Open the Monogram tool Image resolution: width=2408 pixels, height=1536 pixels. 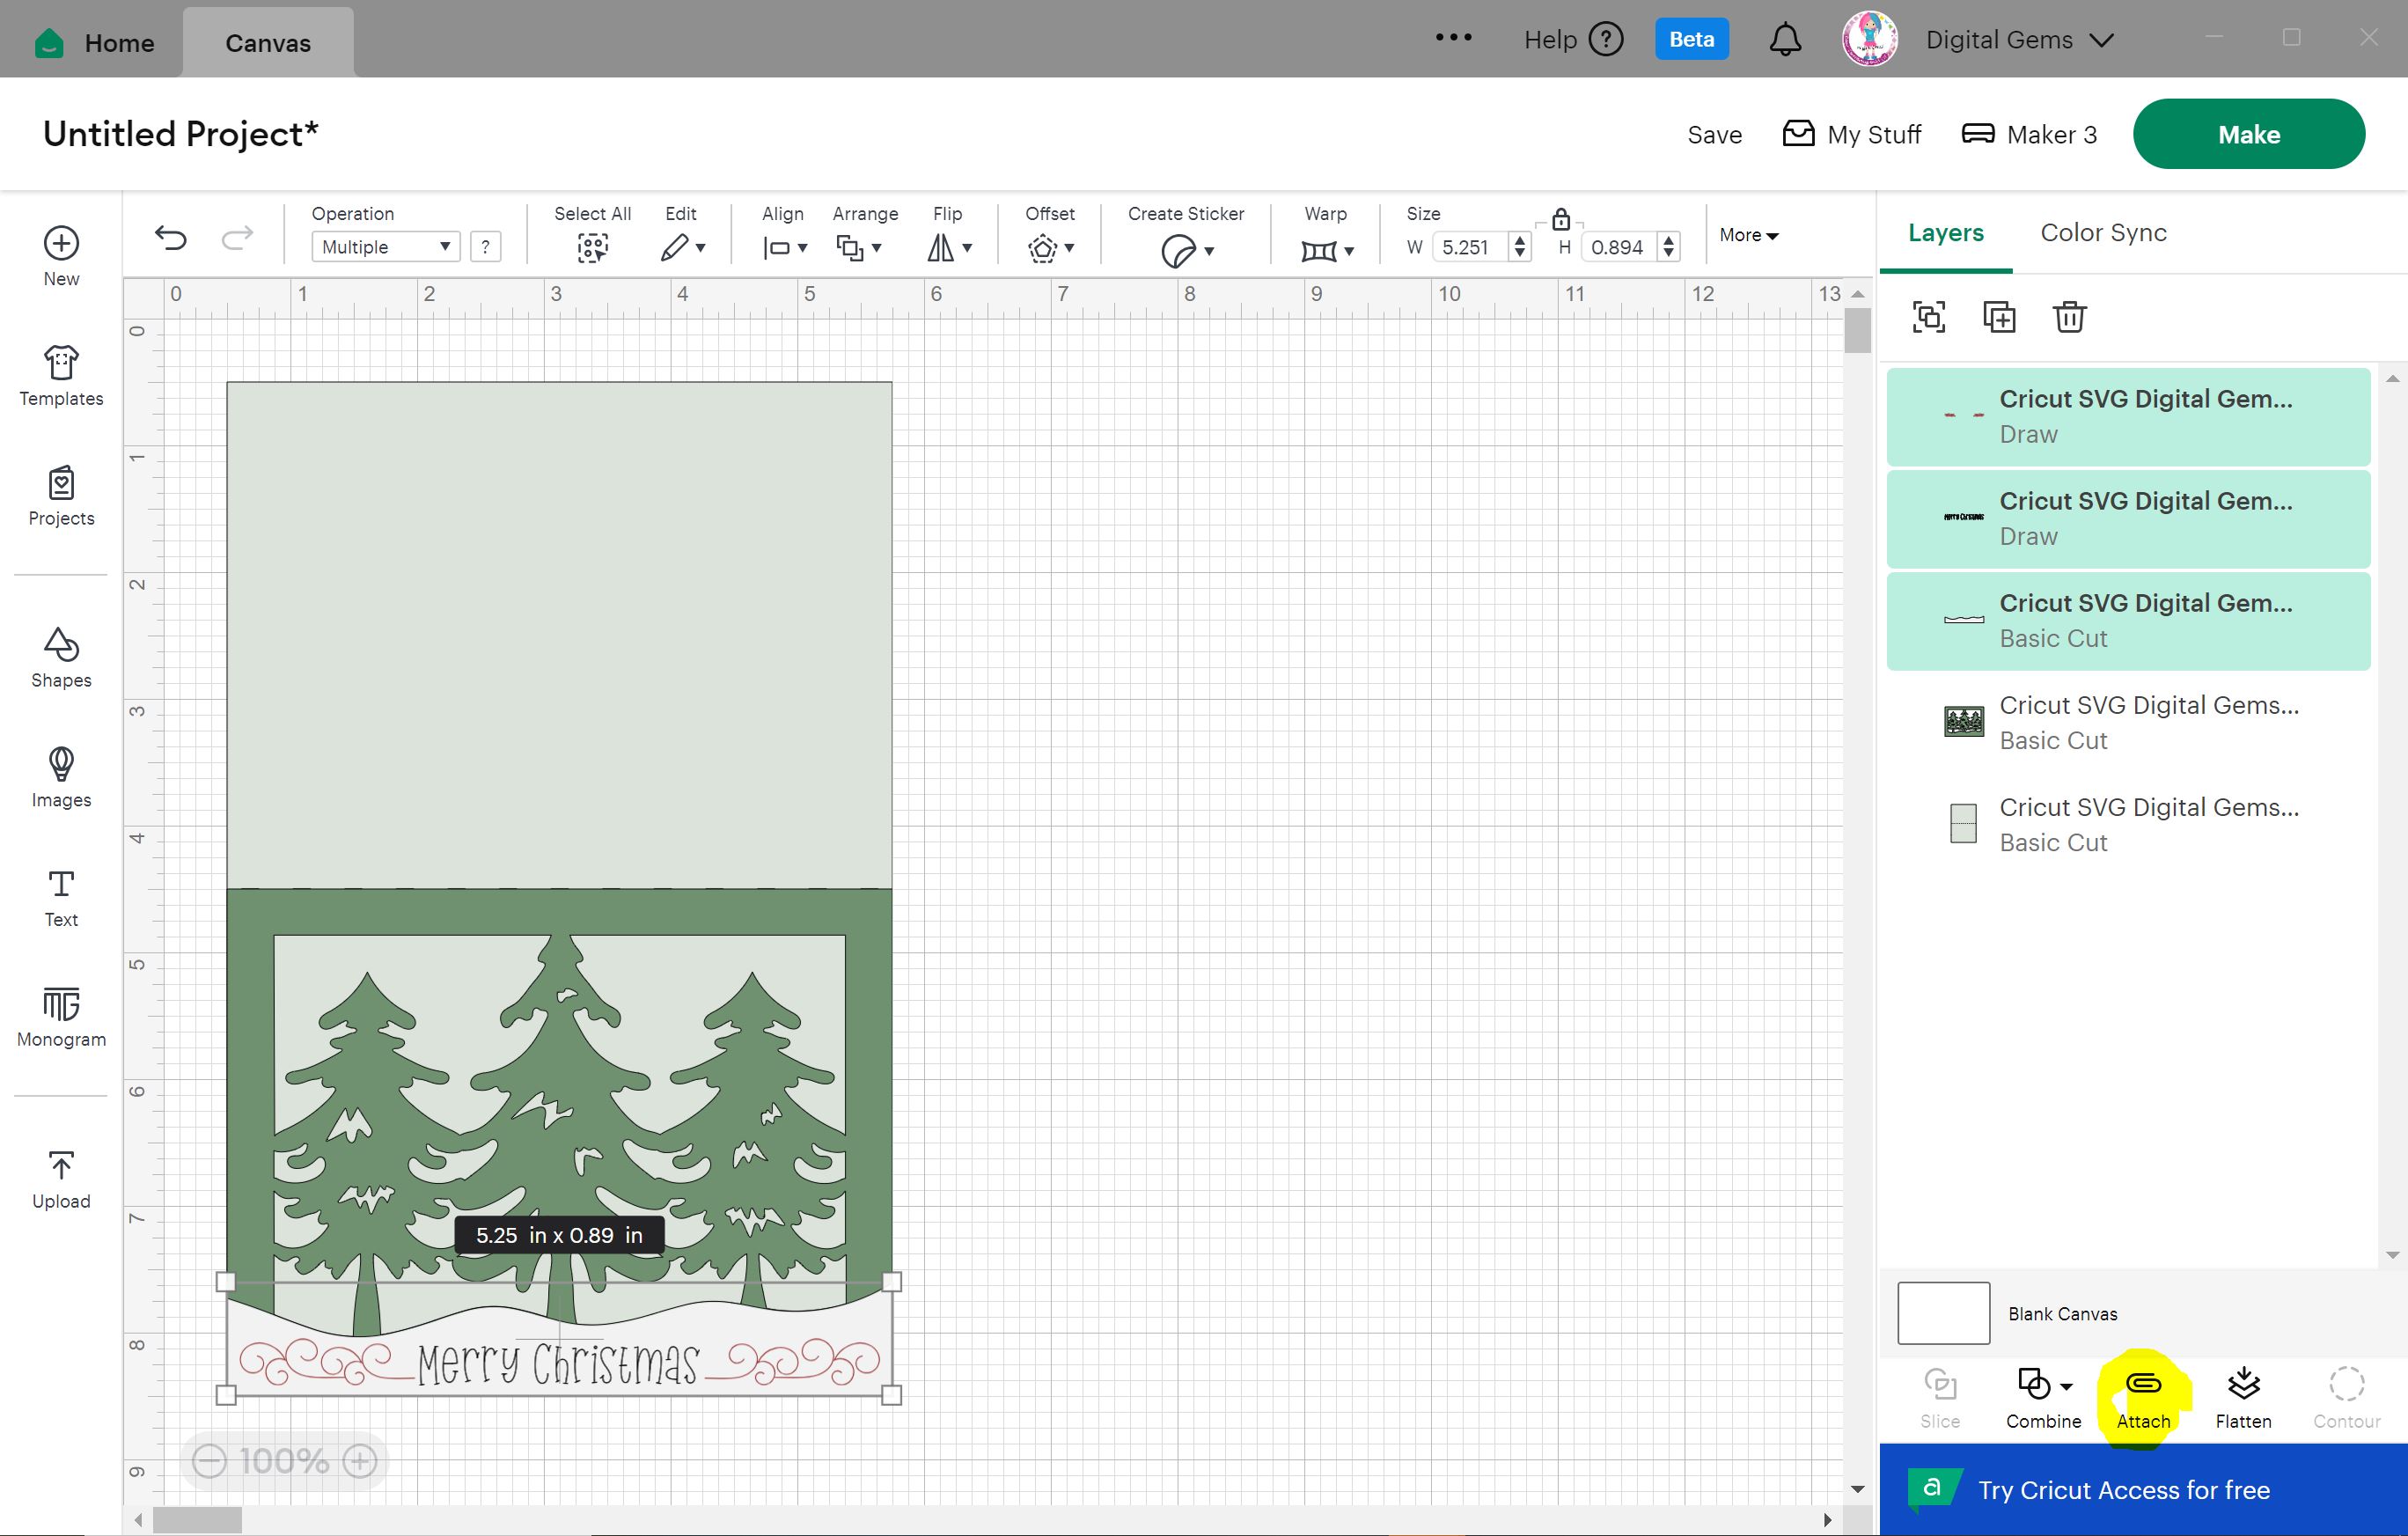(x=61, y=1017)
